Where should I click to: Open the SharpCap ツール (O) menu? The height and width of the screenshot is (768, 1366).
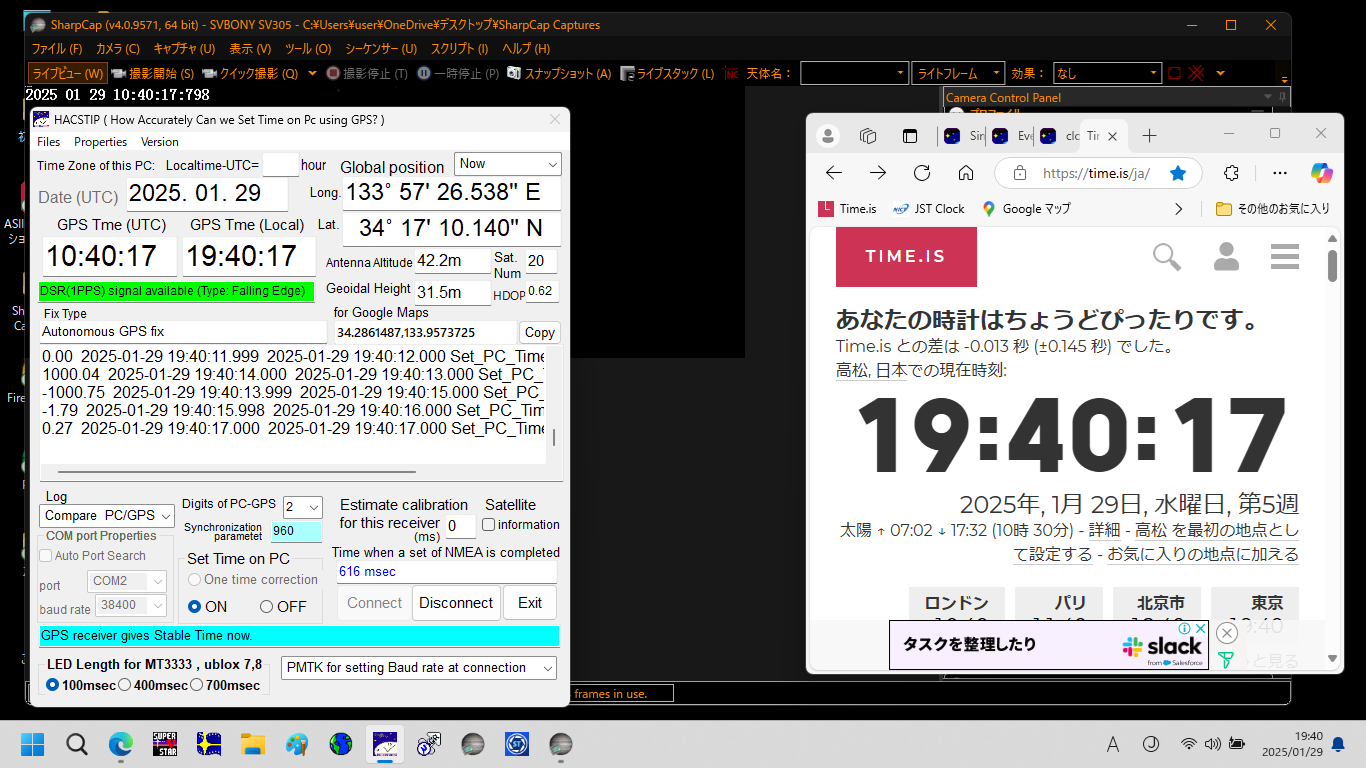click(307, 48)
